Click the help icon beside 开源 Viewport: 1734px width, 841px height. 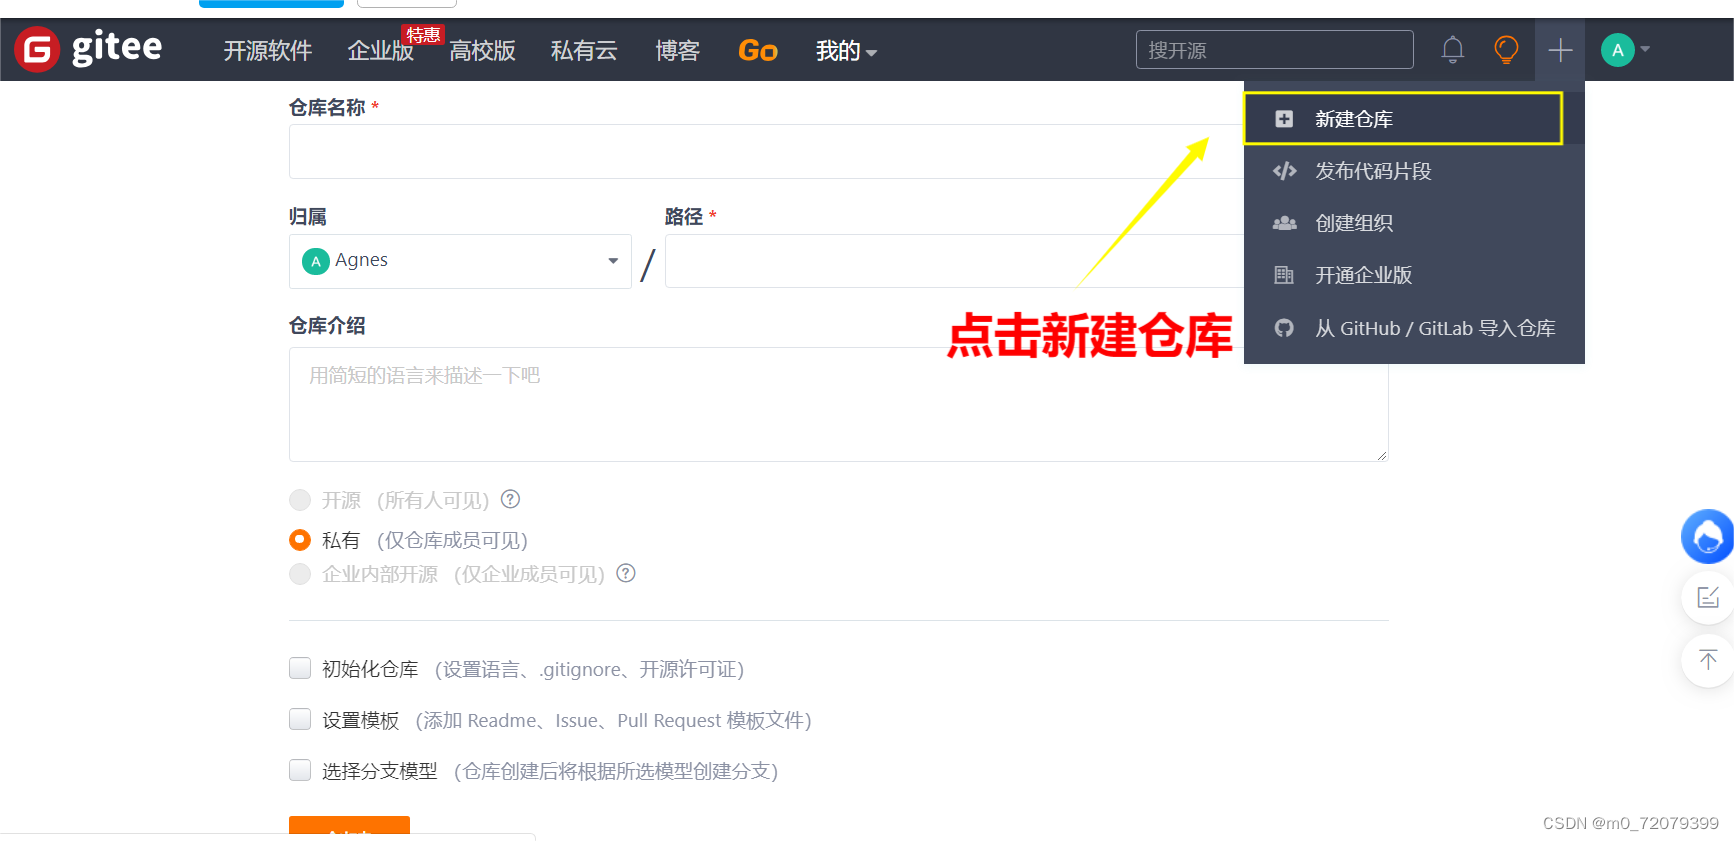[x=510, y=499]
